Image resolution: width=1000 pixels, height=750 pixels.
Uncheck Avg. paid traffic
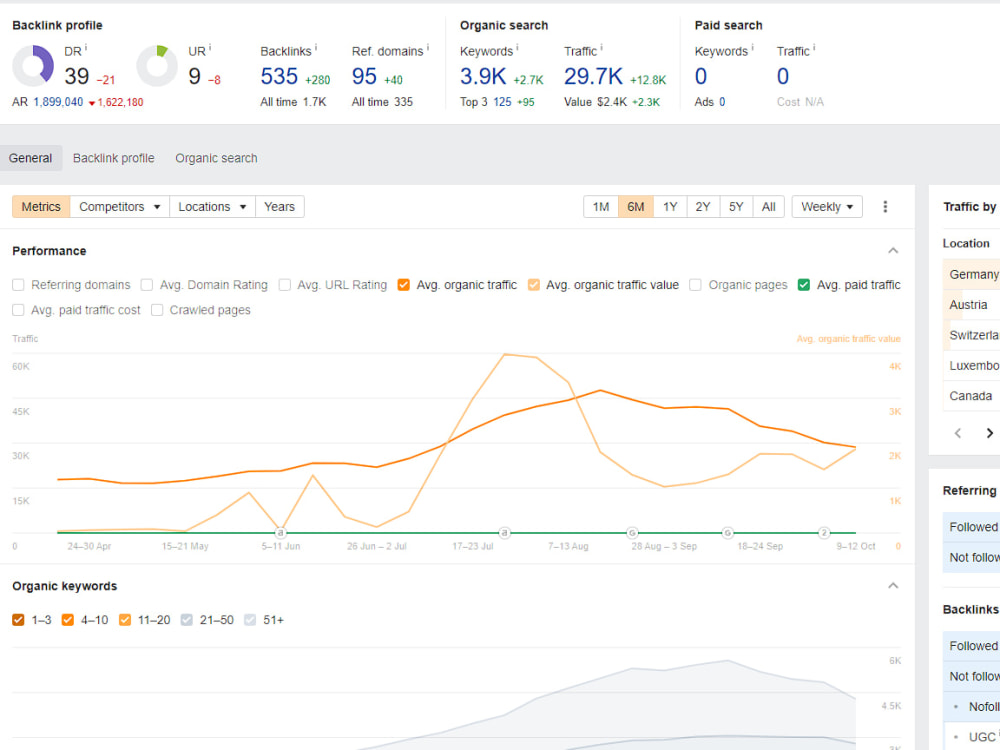click(x=804, y=284)
